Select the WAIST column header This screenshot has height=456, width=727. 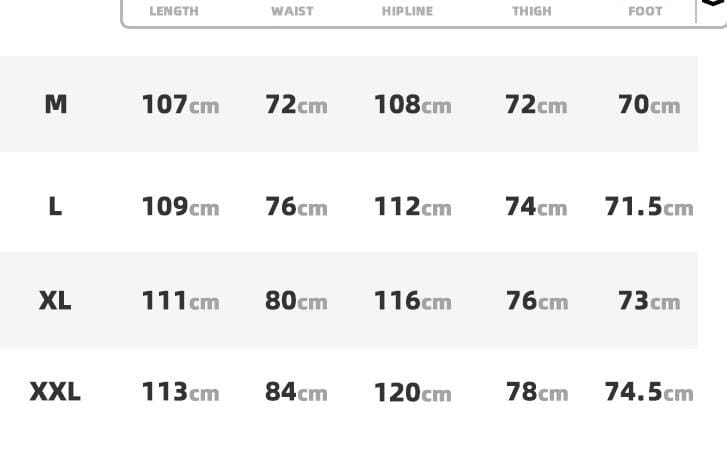point(292,11)
